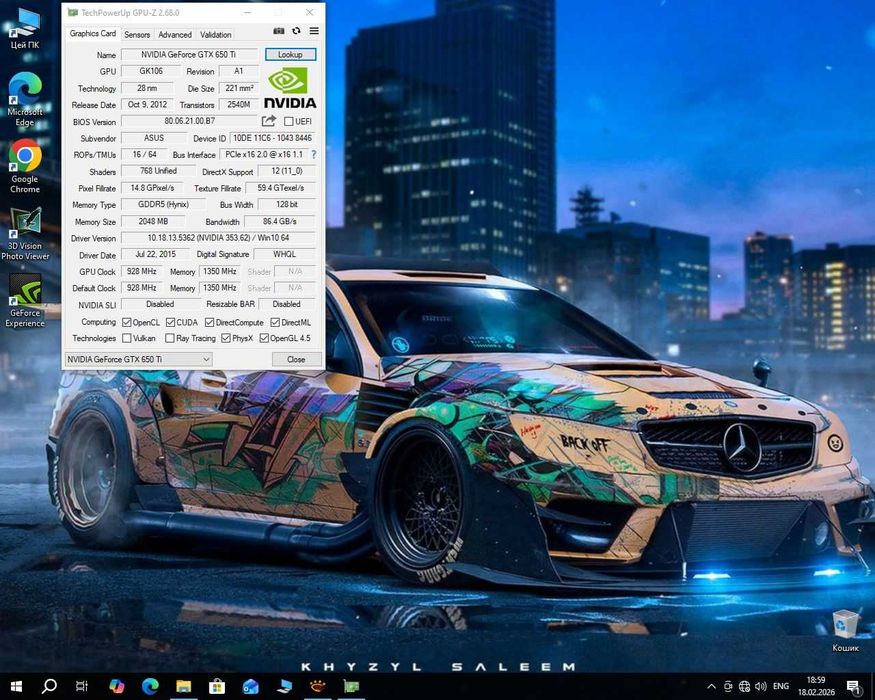Toggle the Ray Tracing checkbox
The width and height of the screenshot is (875, 700).
coord(170,338)
